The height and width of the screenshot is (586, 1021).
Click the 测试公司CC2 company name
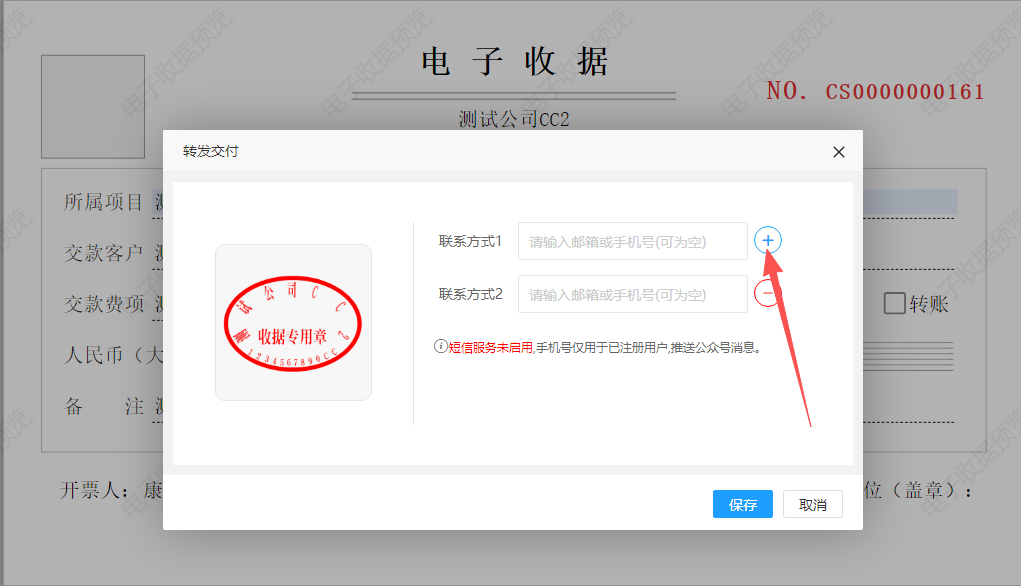pos(513,119)
